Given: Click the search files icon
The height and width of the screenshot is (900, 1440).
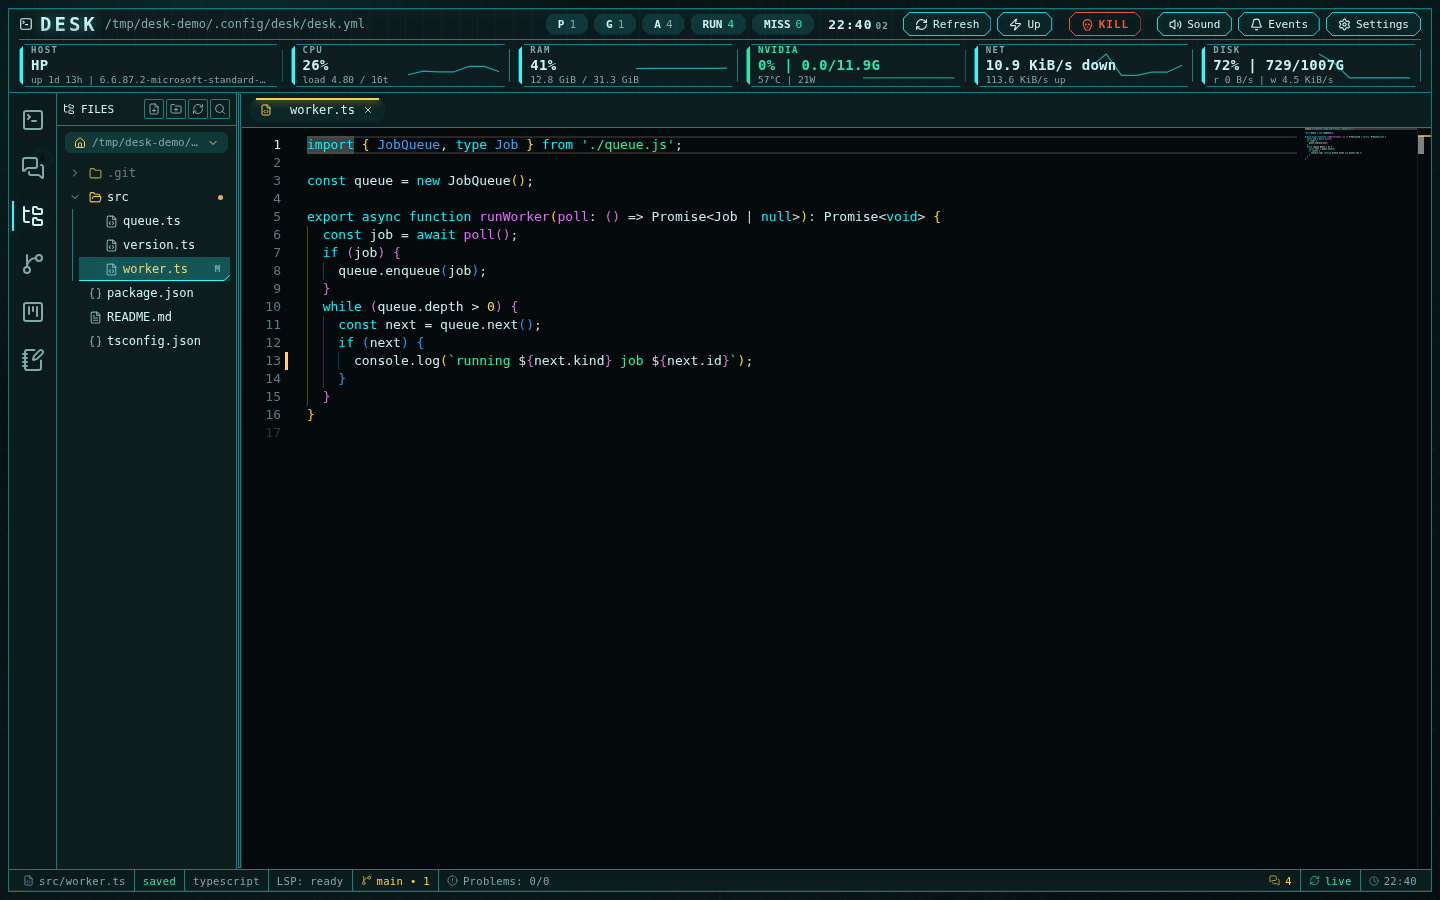Looking at the screenshot, I should [220, 109].
